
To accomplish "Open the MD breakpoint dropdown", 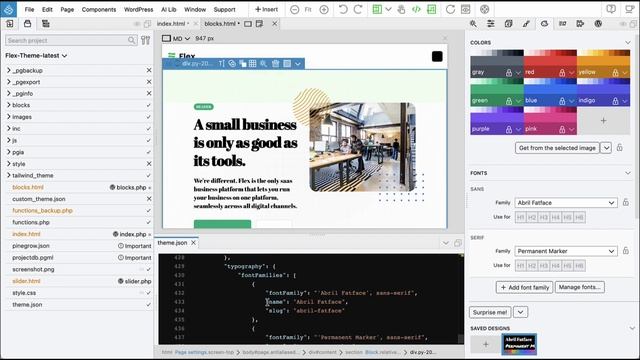I will pyautogui.click(x=176, y=38).
